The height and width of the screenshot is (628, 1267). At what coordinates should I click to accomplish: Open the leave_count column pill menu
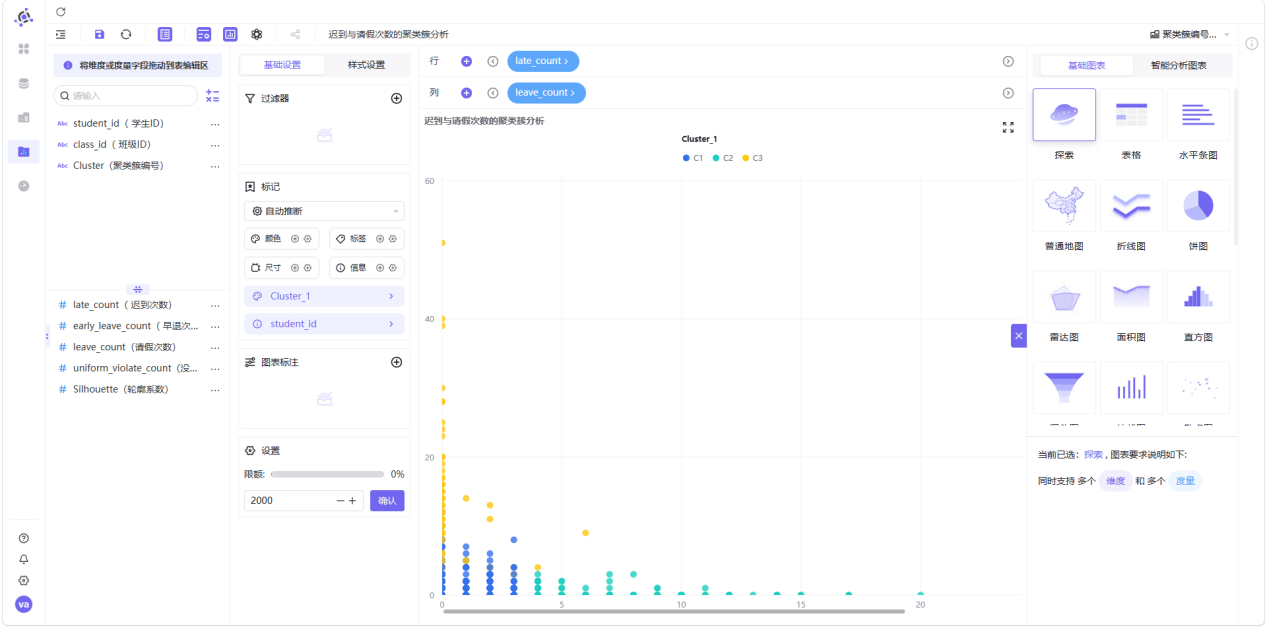click(x=546, y=93)
